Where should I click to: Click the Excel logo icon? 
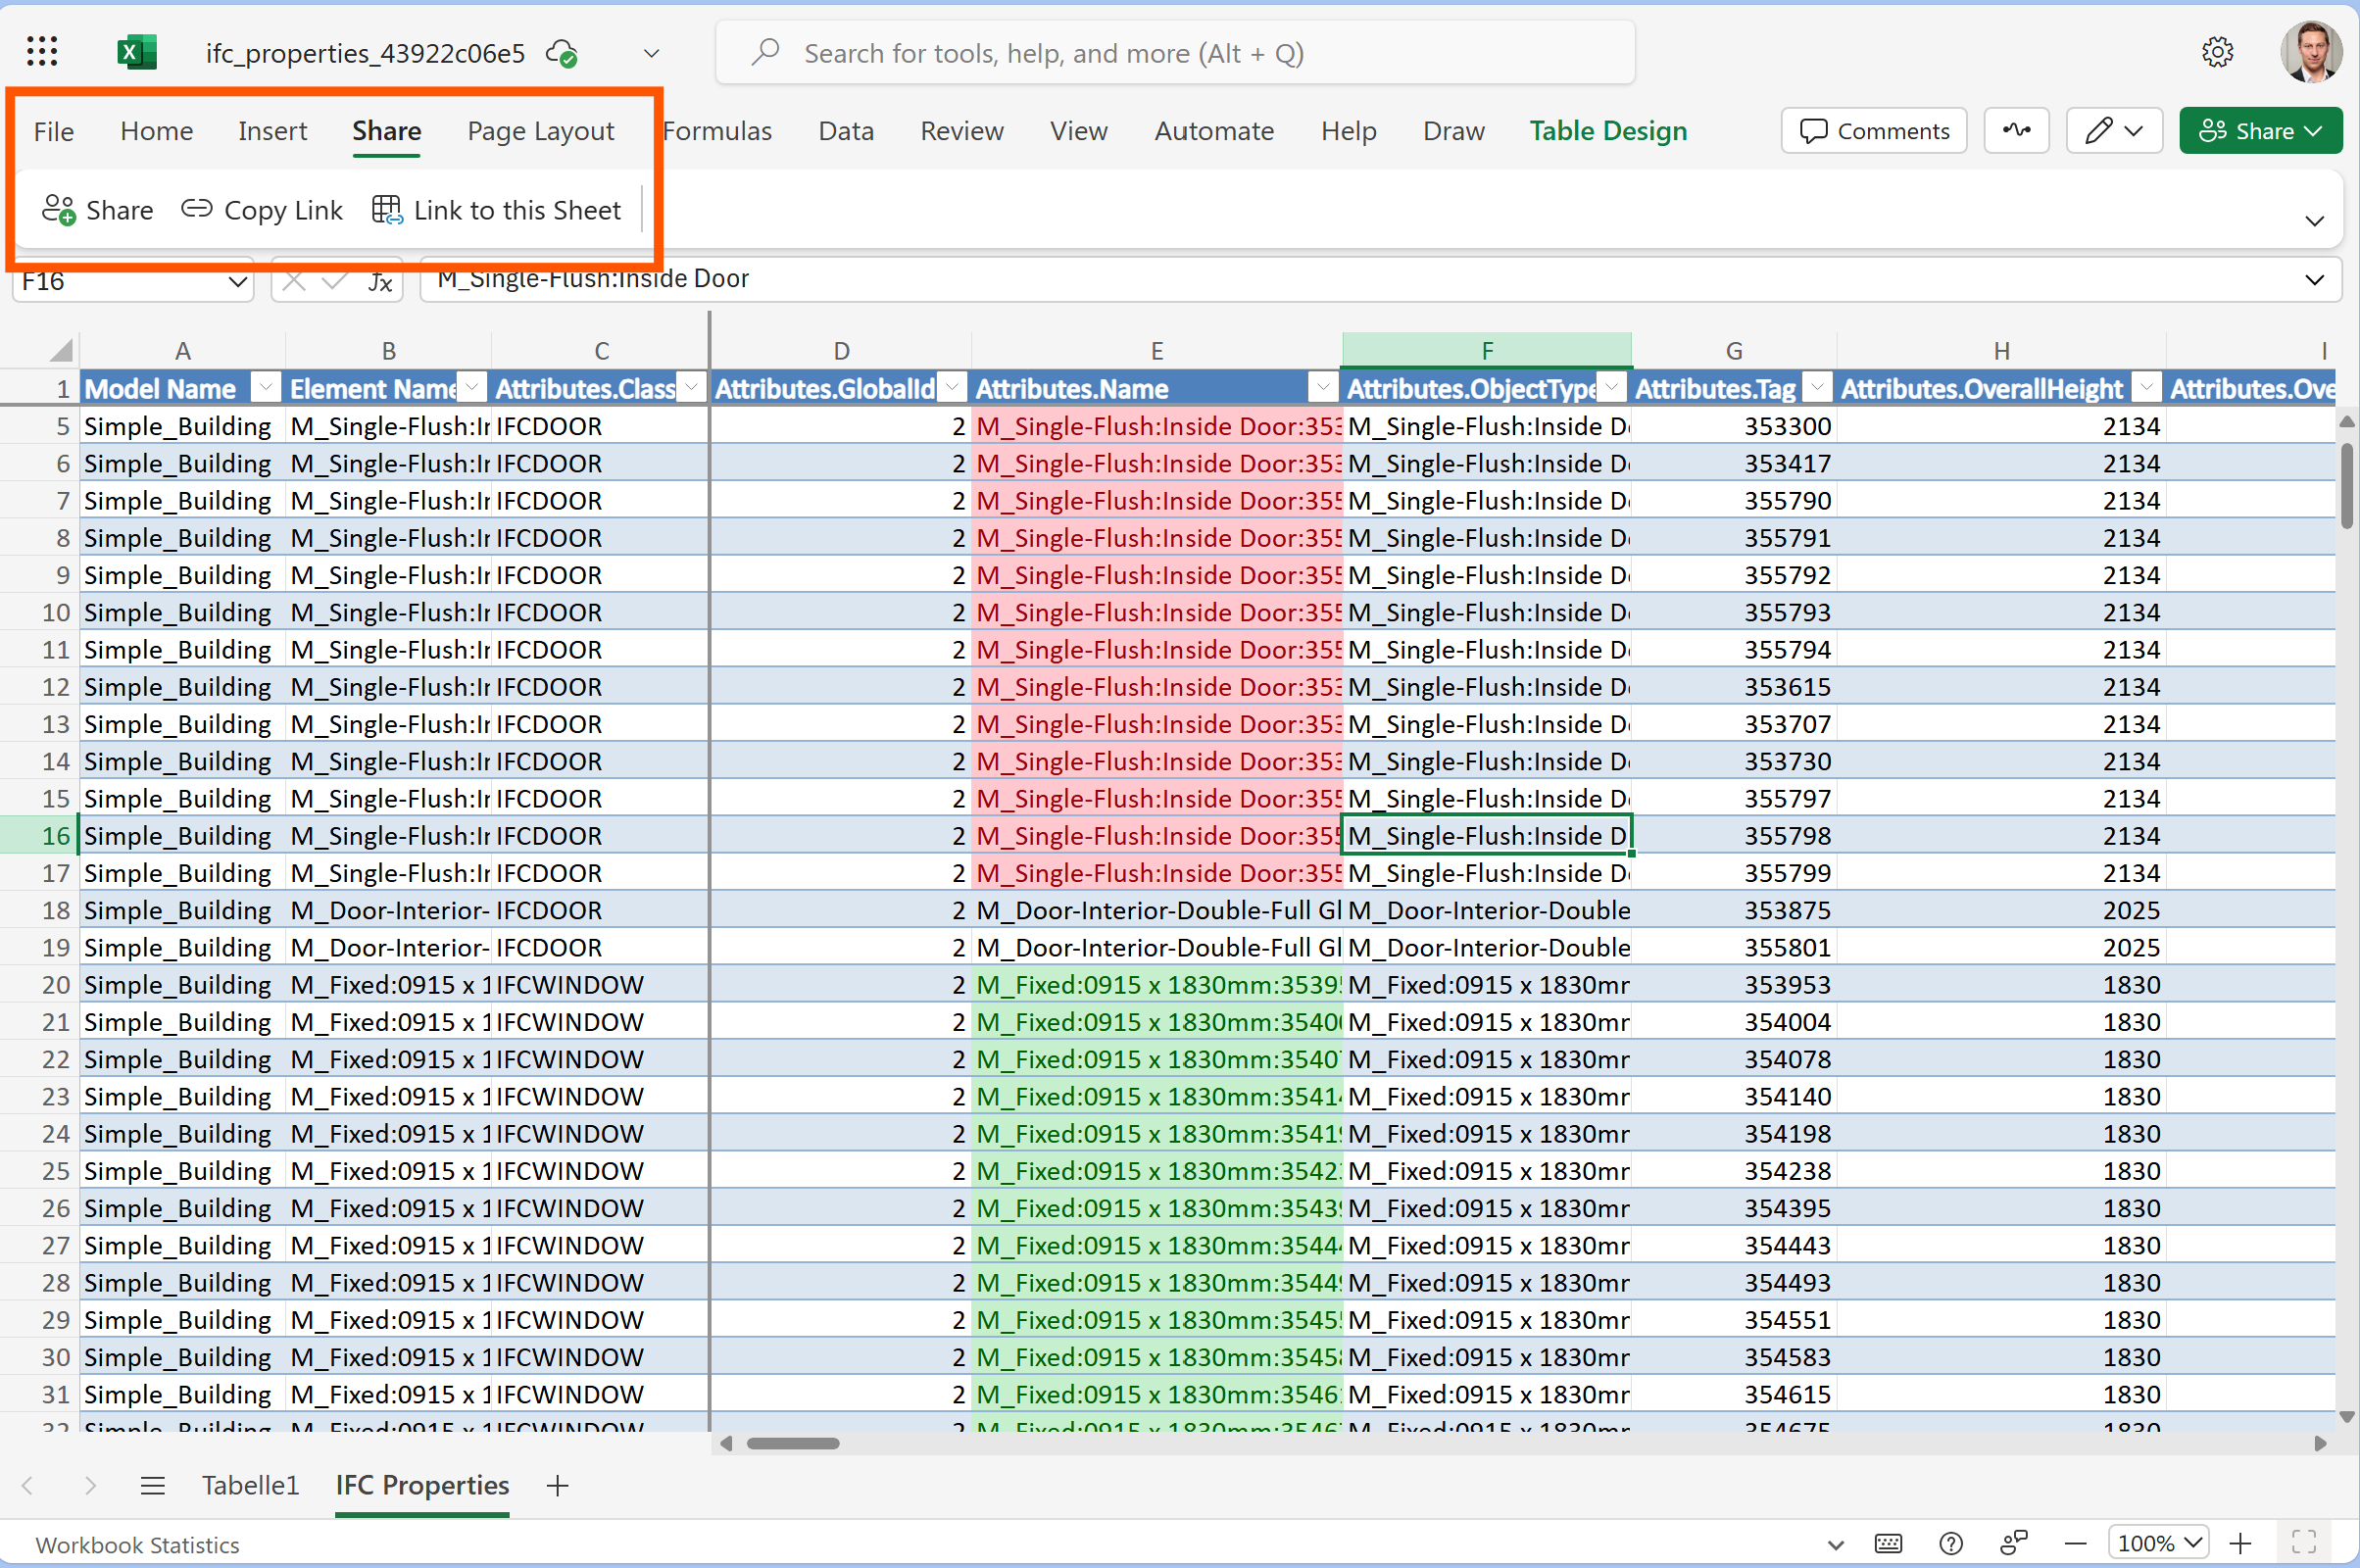pyautogui.click(x=137, y=52)
